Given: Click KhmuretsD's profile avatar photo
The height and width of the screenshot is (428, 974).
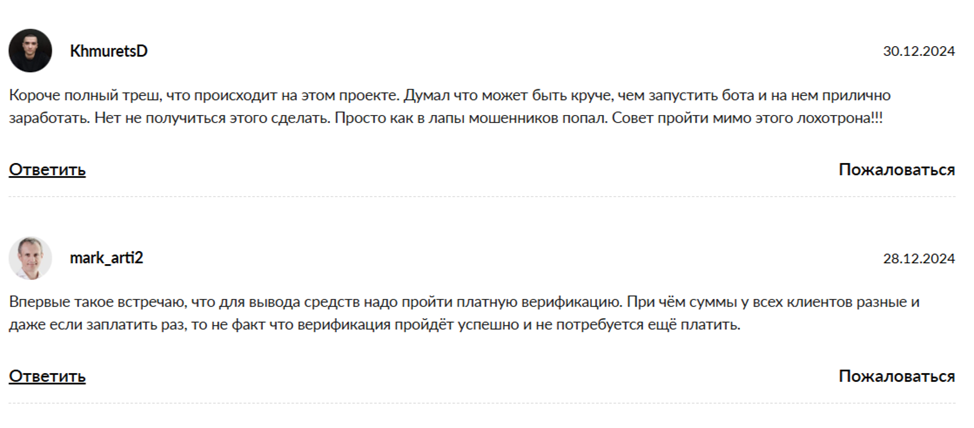Looking at the screenshot, I should click(30, 50).
